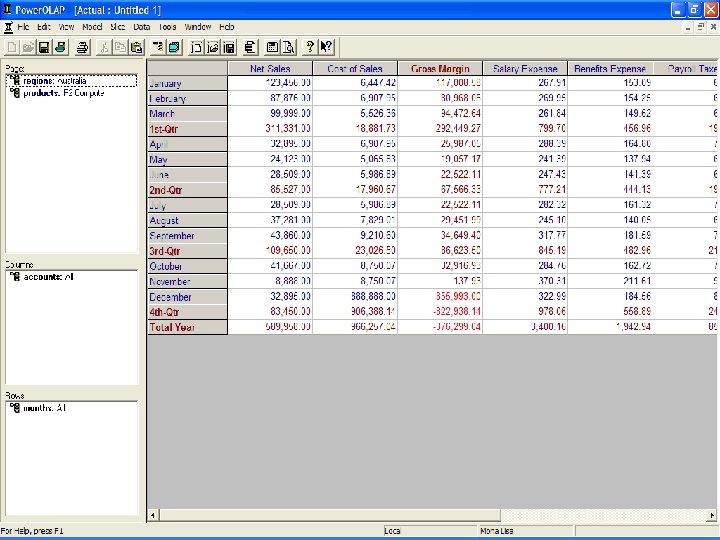Image resolution: width=720 pixels, height=540 pixels.
Task: Select the regions: Australia page dimension
Action: (x=72, y=81)
